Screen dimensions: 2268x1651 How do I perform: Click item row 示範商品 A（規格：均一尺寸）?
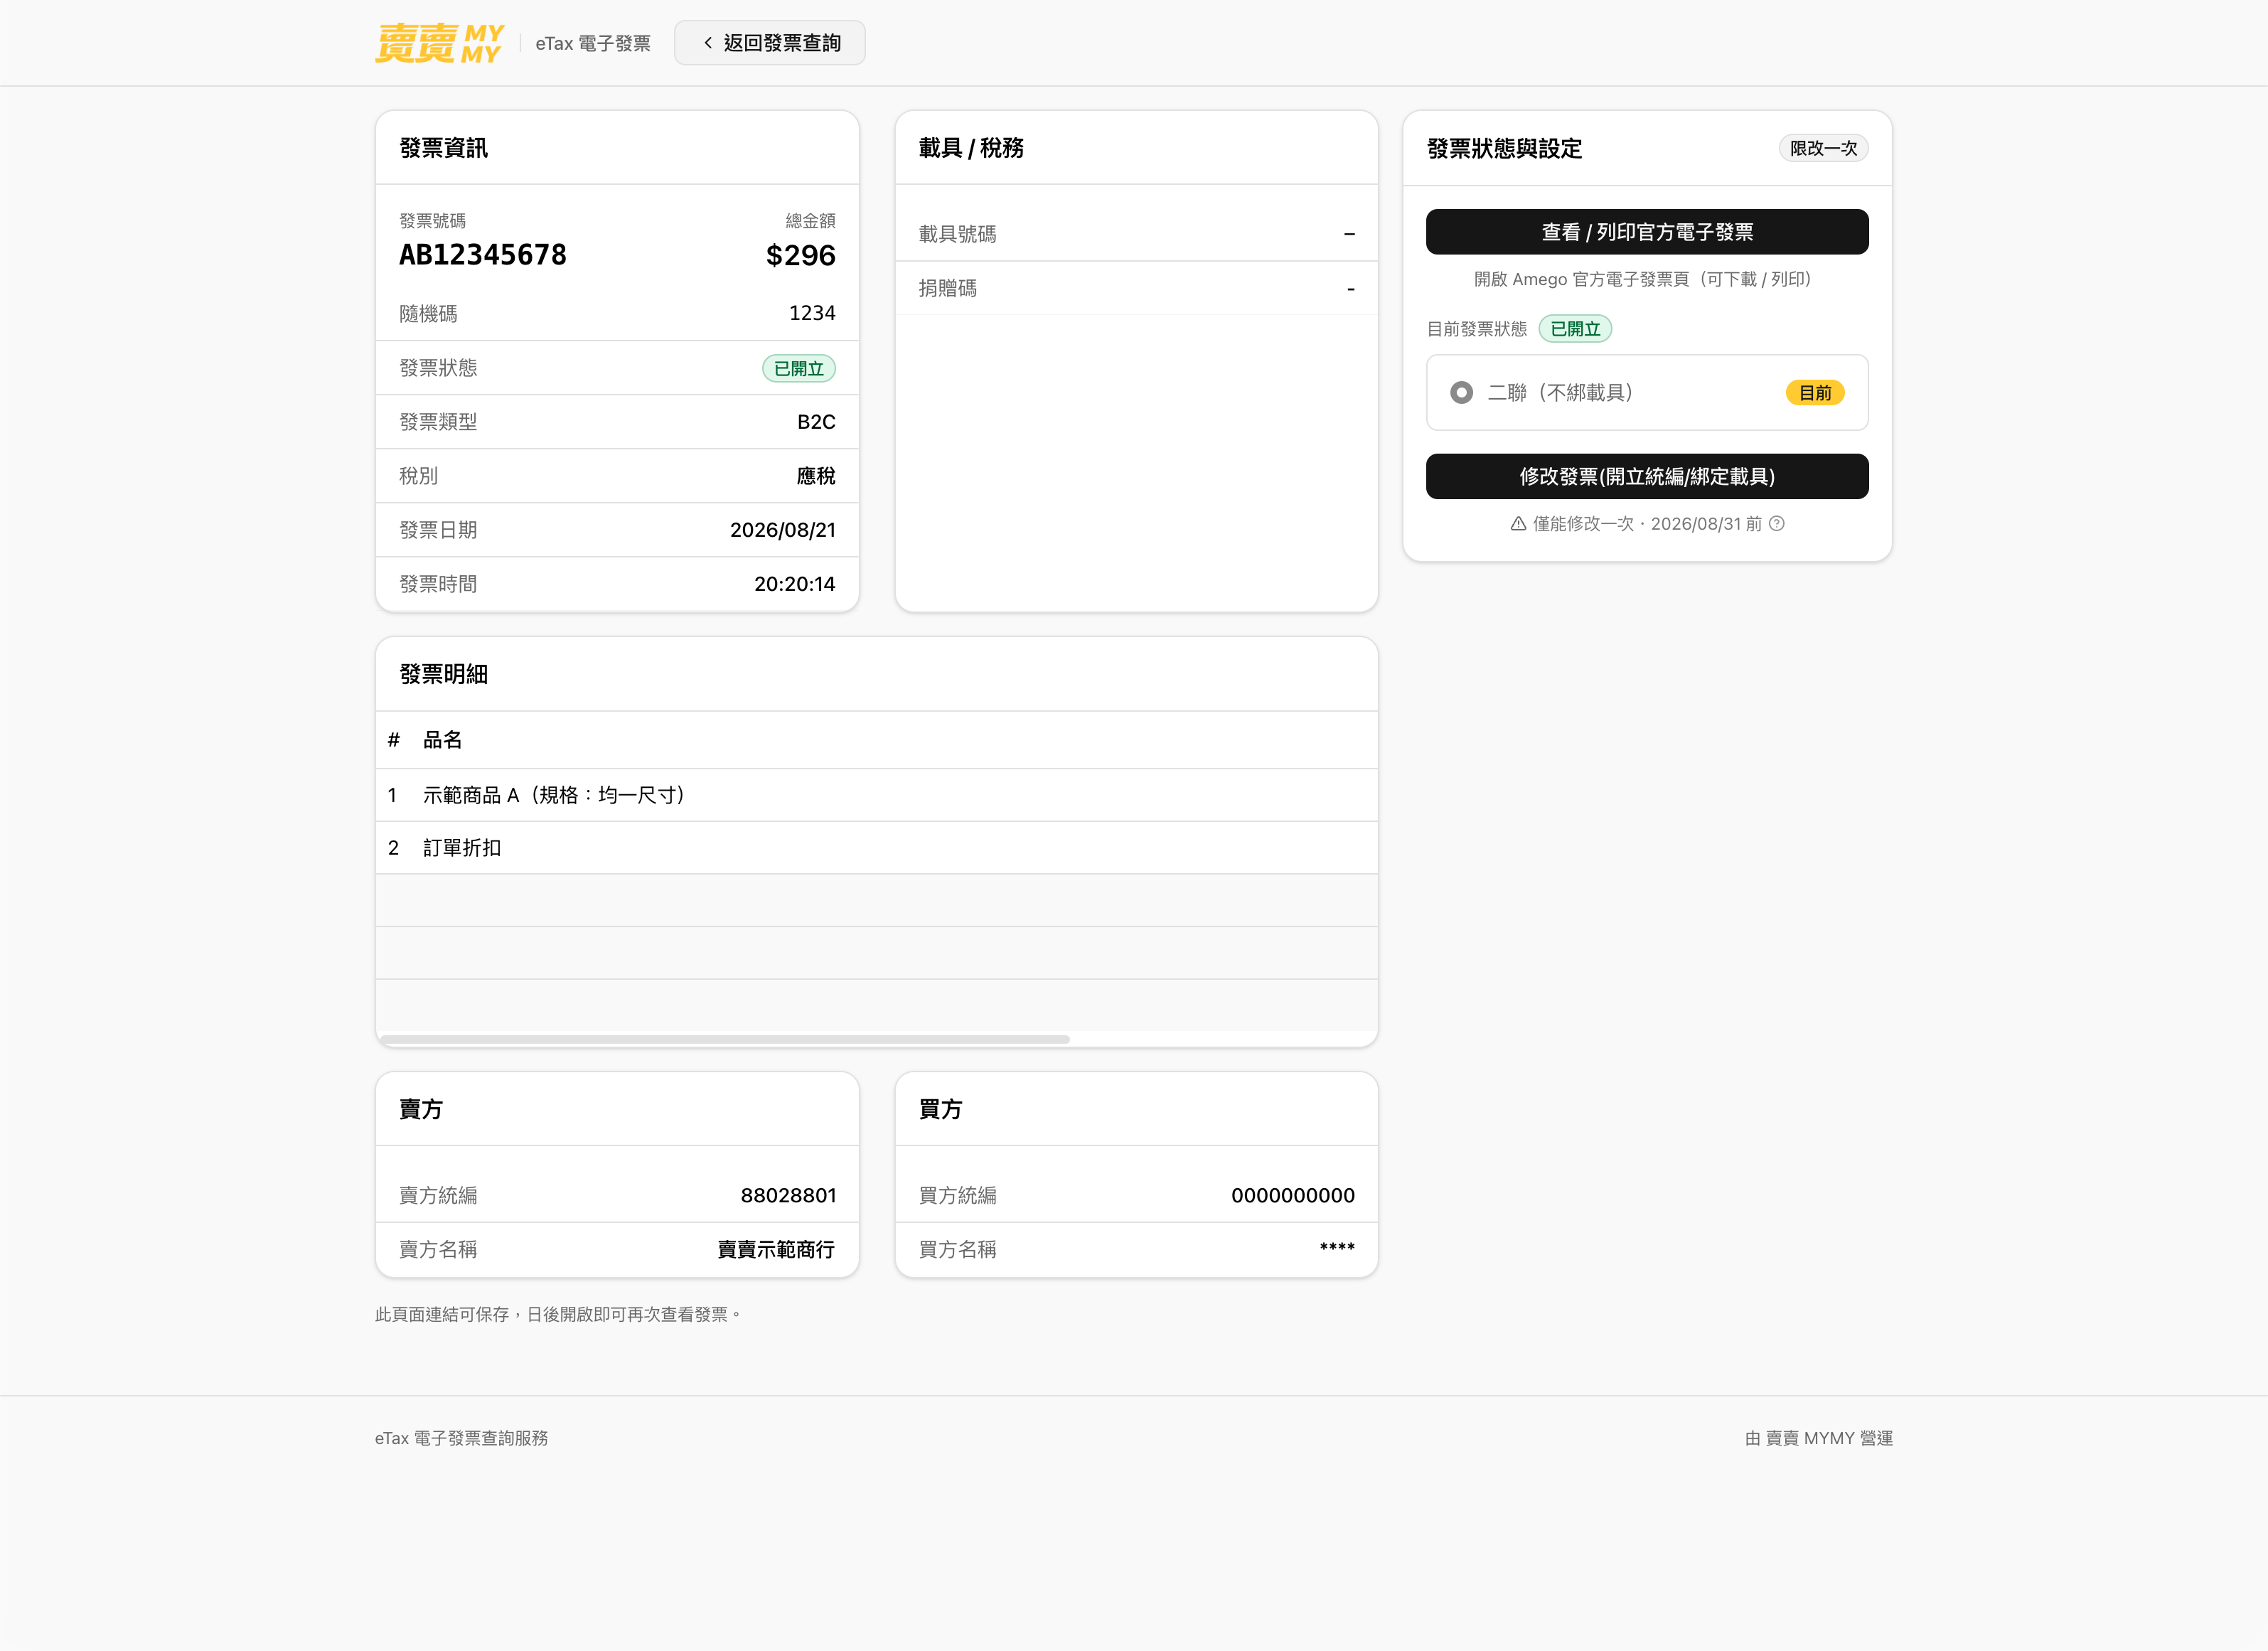[877, 795]
